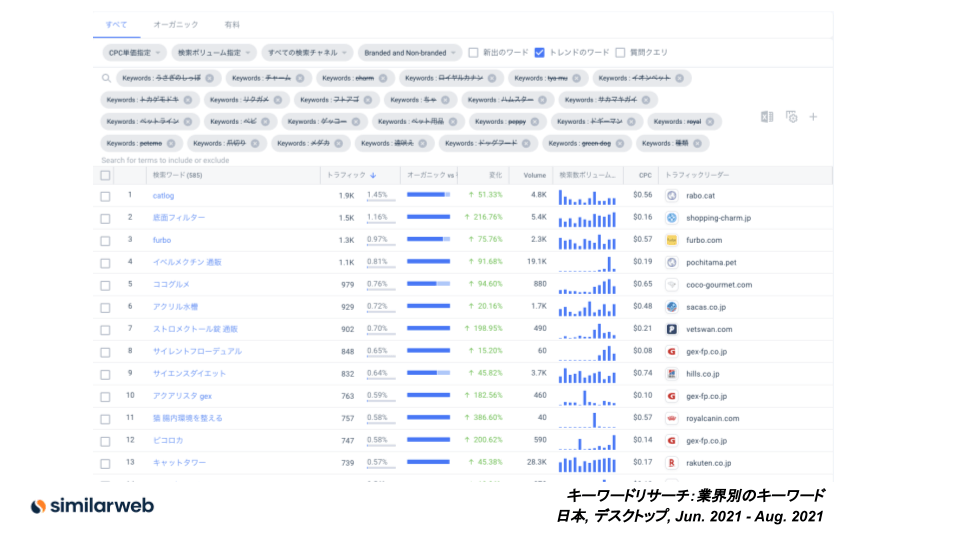Enable the 新出のワード checkbox
The height and width of the screenshot is (540, 960).
473,53
